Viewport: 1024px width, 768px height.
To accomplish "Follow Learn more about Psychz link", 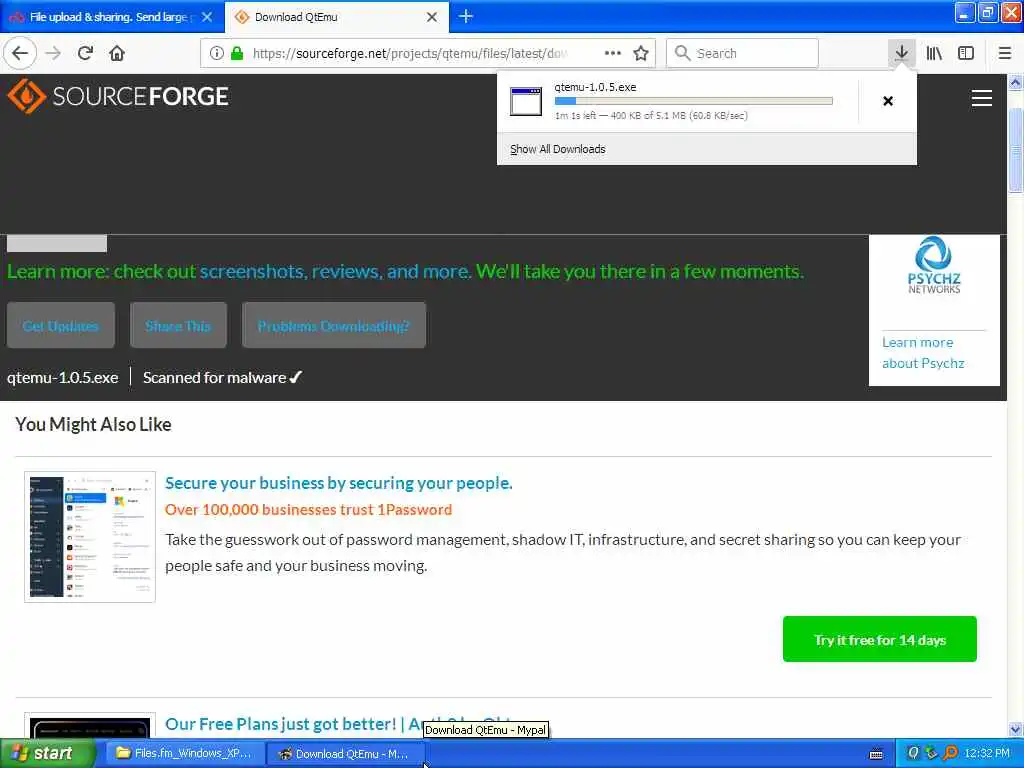I will point(923,353).
